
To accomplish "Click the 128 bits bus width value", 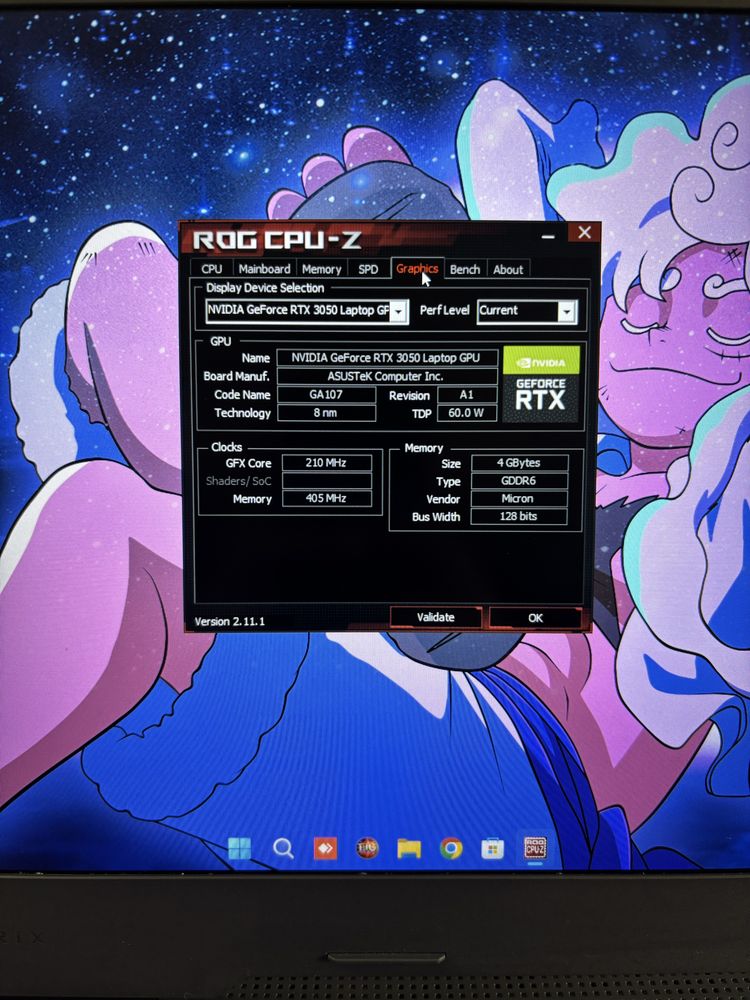I will 519,517.
